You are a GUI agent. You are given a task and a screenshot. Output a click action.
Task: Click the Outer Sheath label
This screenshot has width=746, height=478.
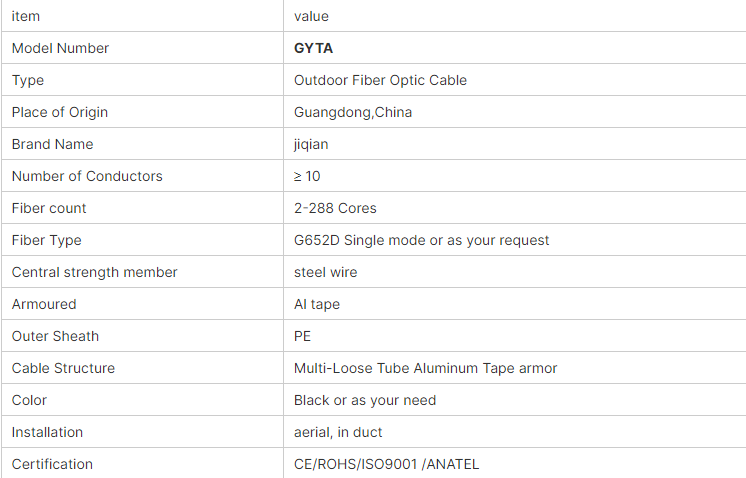point(55,336)
